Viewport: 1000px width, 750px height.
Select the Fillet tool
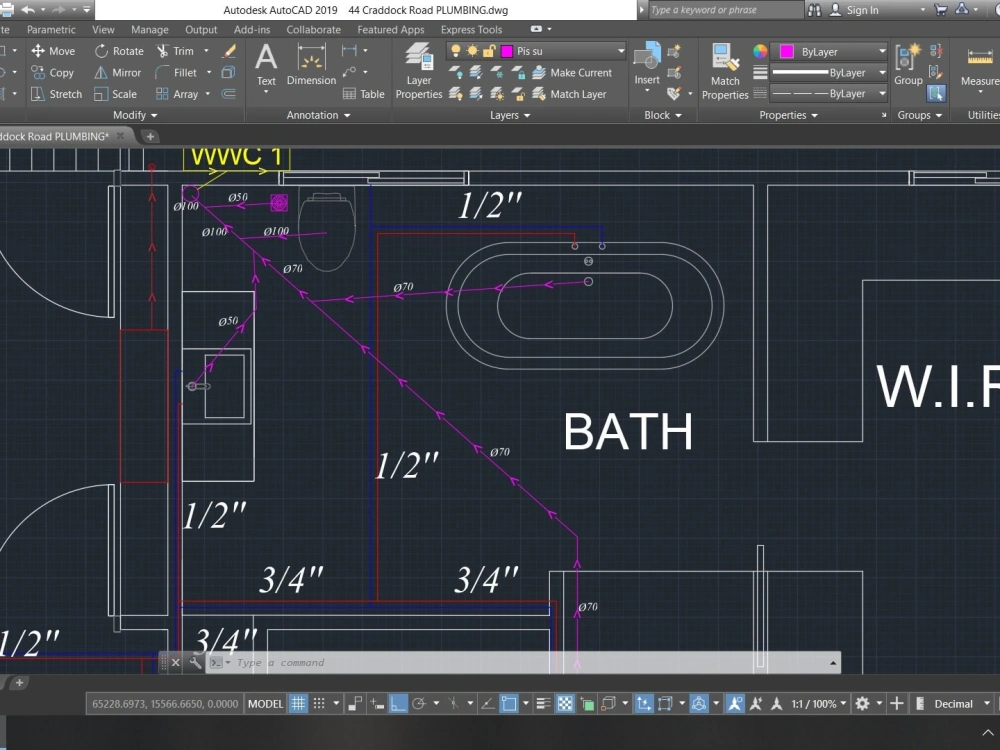[184, 72]
